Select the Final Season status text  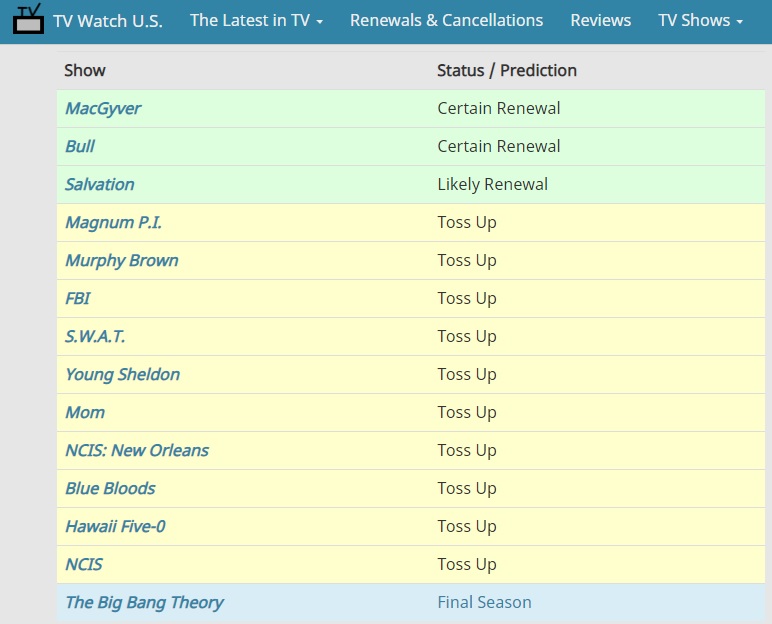point(484,602)
